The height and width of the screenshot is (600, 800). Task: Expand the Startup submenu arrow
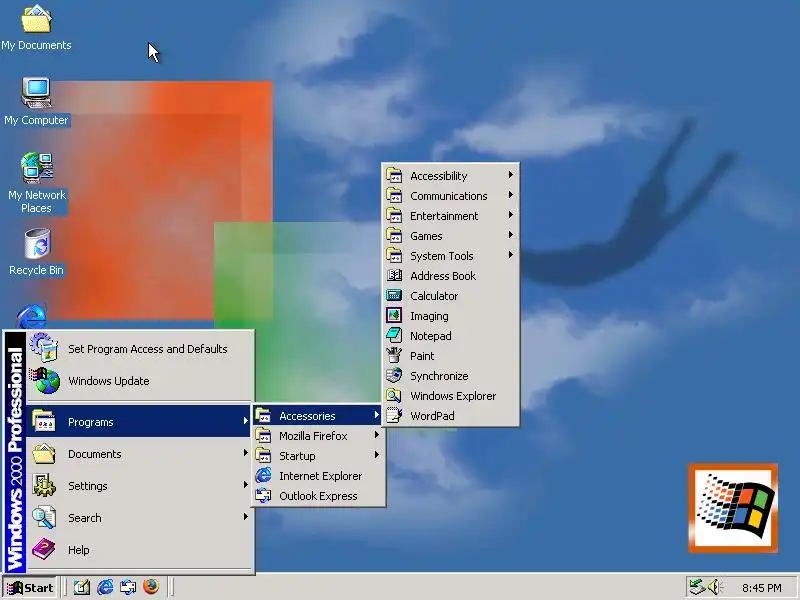click(x=377, y=455)
